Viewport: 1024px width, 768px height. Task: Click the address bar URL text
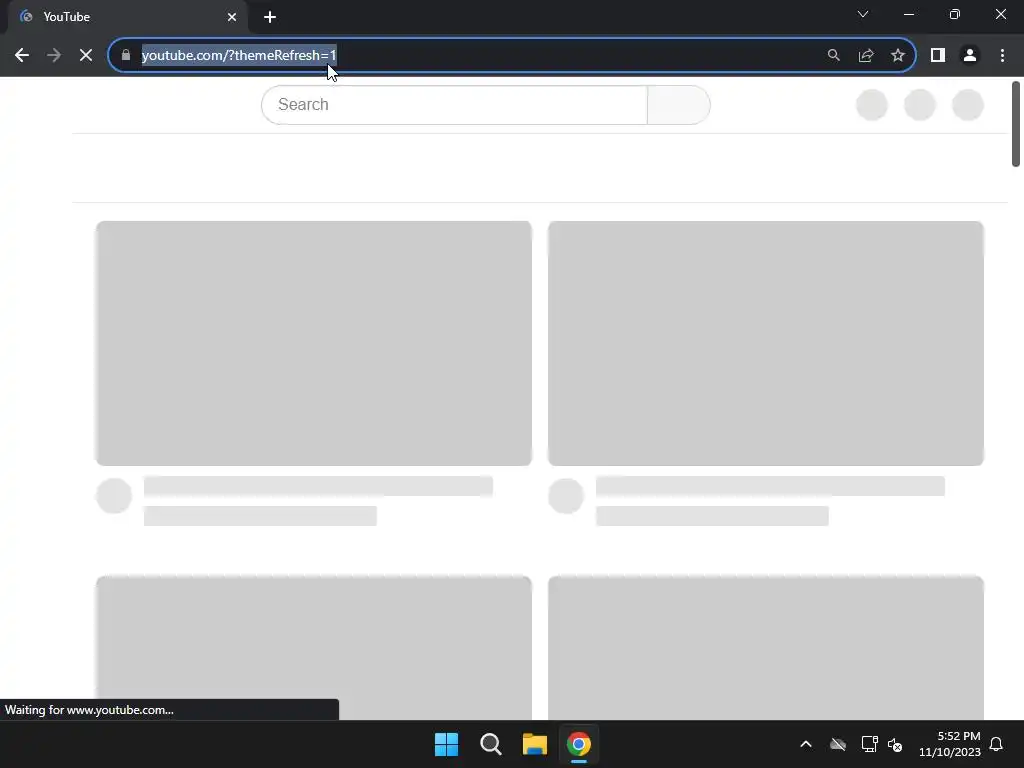pyautogui.click(x=239, y=56)
